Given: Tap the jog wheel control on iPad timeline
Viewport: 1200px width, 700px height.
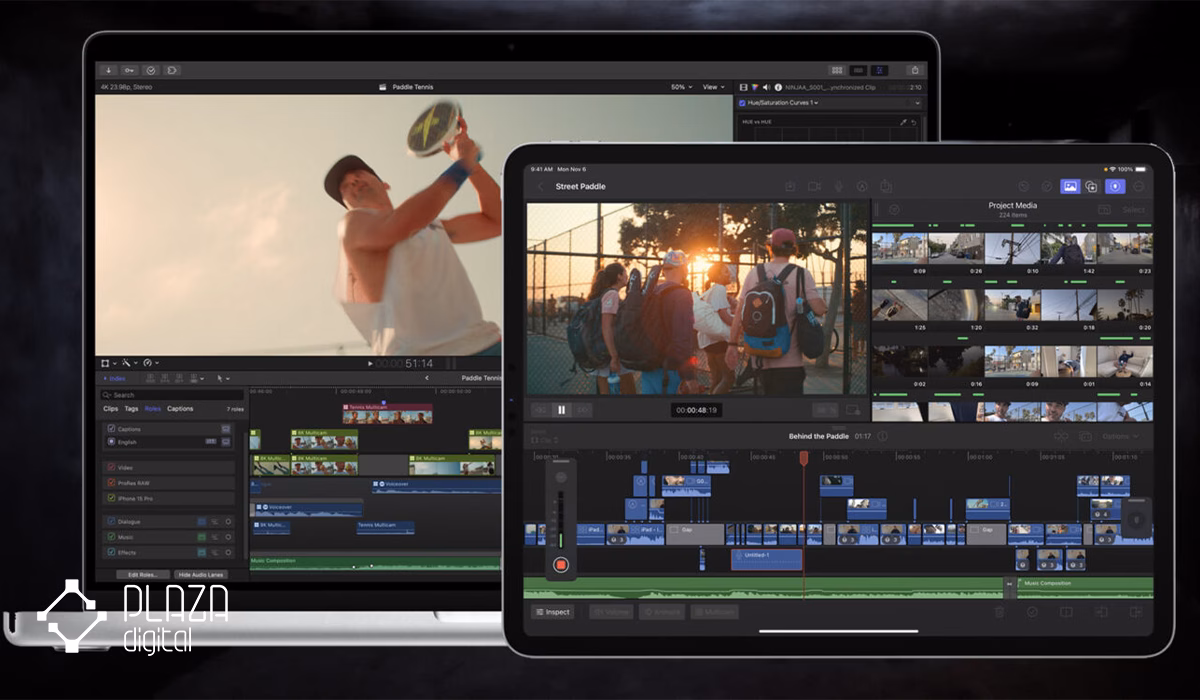Looking at the screenshot, I should [x=1136, y=519].
